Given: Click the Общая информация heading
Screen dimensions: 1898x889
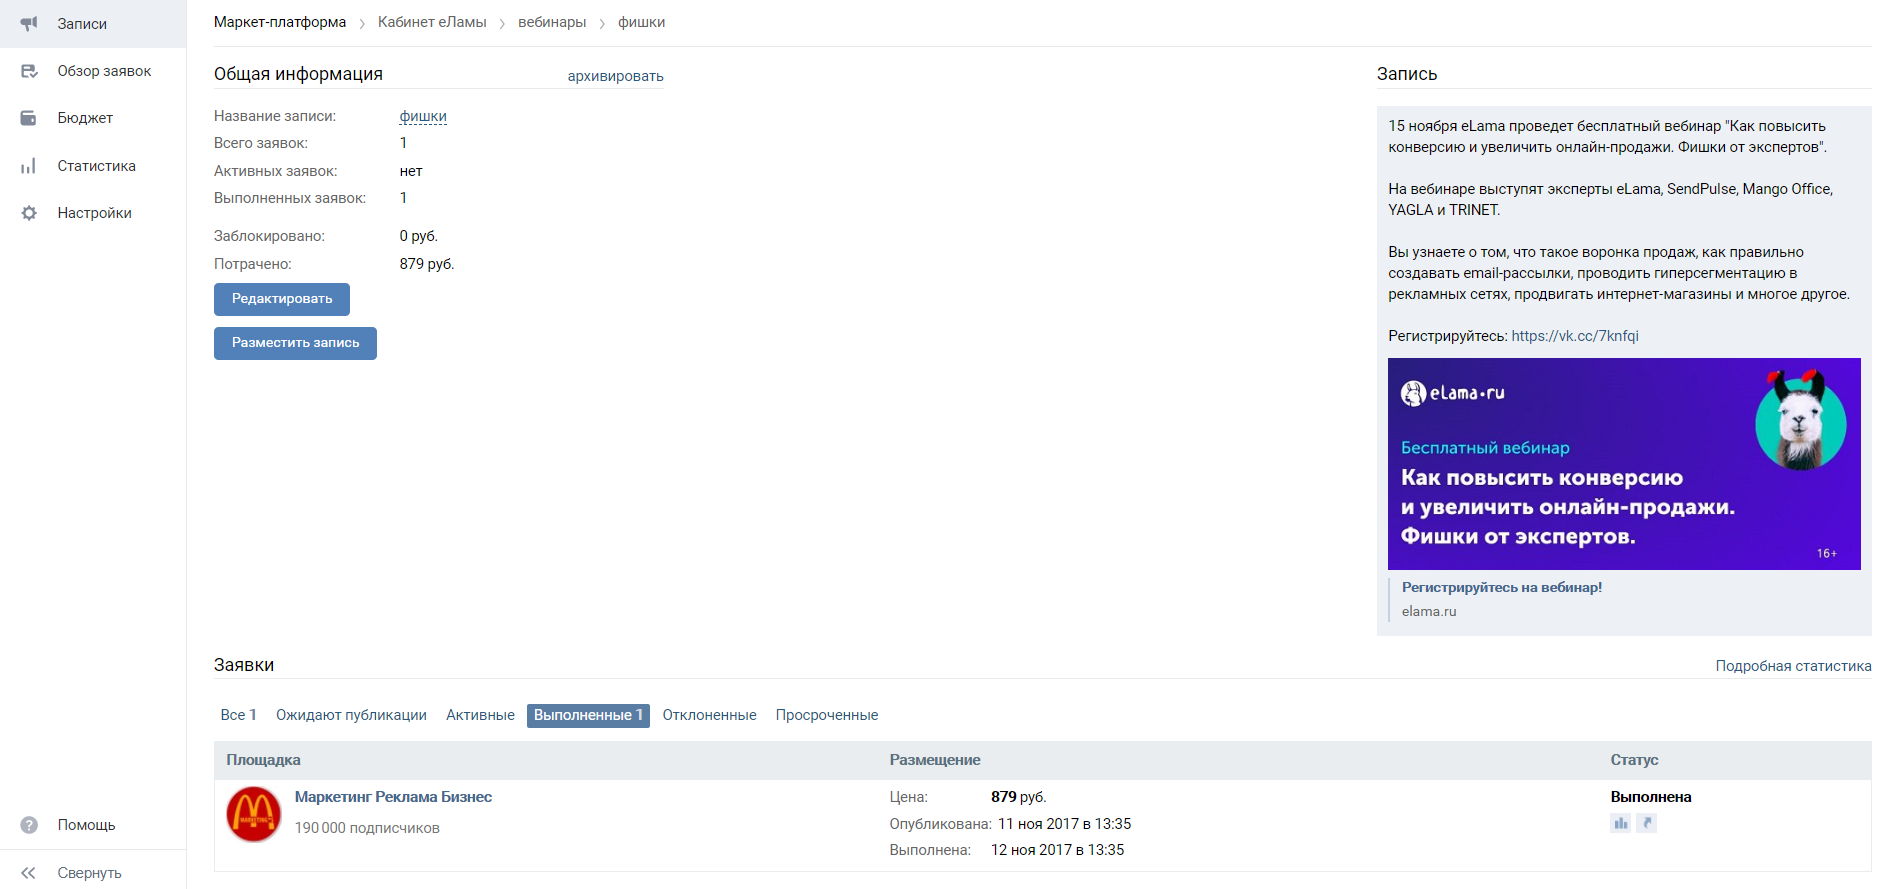Looking at the screenshot, I should tap(298, 74).
